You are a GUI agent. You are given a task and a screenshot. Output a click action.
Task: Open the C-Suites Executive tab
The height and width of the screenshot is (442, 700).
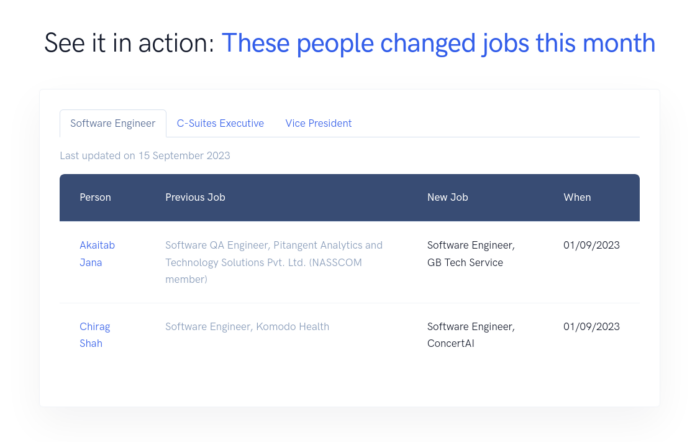point(220,123)
